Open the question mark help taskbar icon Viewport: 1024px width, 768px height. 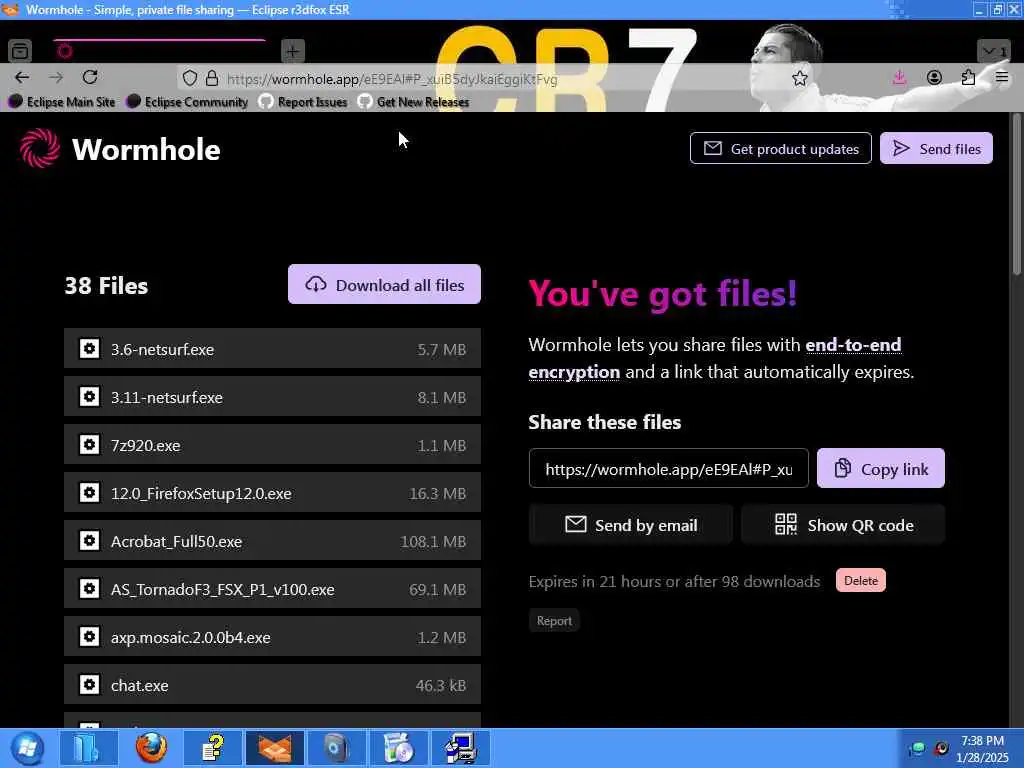[x=213, y=748]
